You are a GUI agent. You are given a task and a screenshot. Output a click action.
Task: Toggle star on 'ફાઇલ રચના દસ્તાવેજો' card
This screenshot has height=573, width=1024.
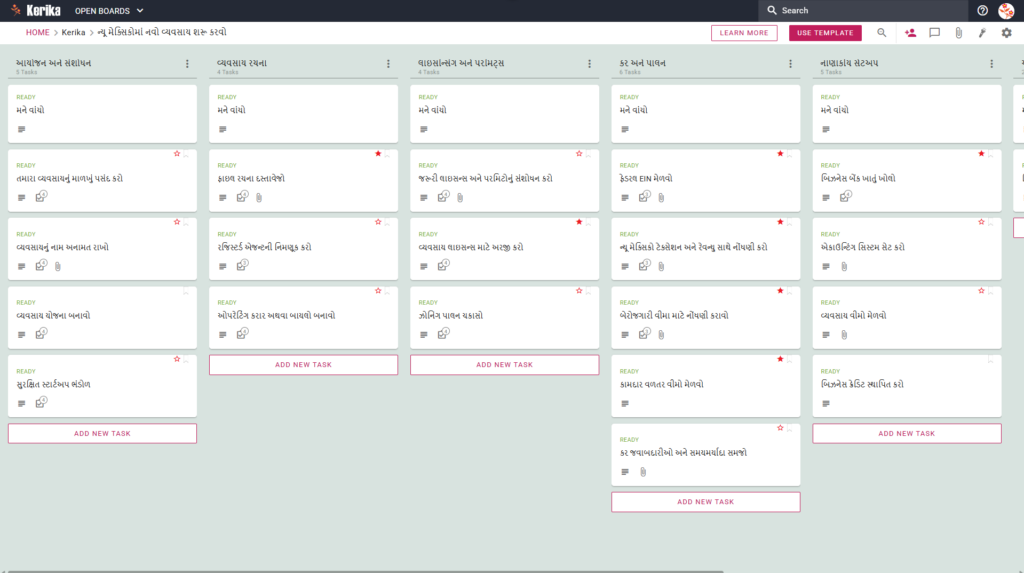(x=378, y=154)
